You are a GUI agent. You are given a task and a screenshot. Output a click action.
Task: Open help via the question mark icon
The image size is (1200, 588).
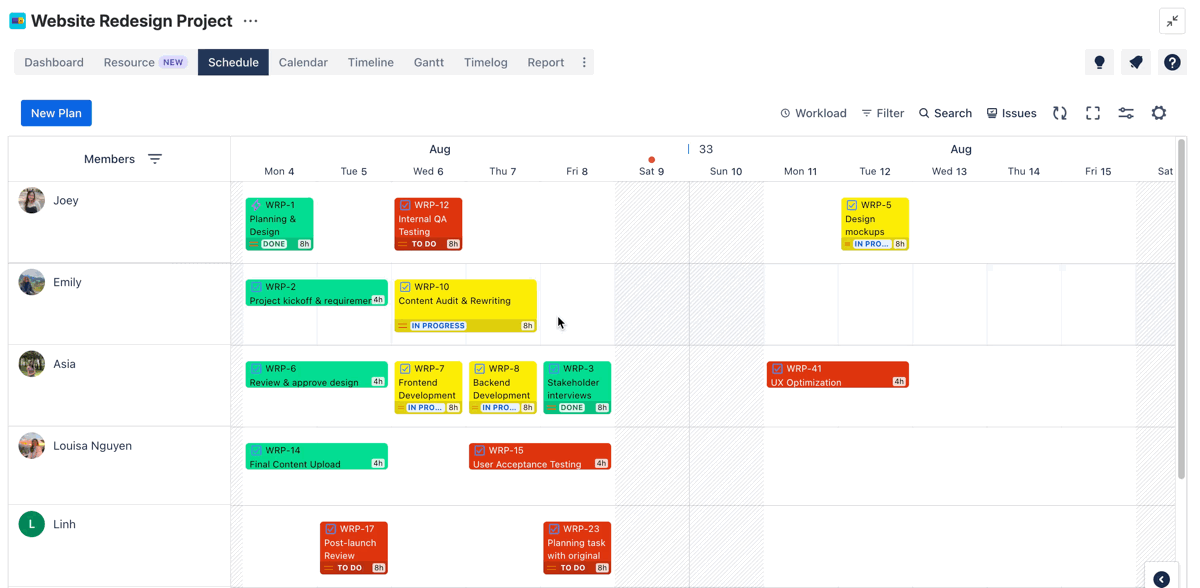tap(1172, 62)
